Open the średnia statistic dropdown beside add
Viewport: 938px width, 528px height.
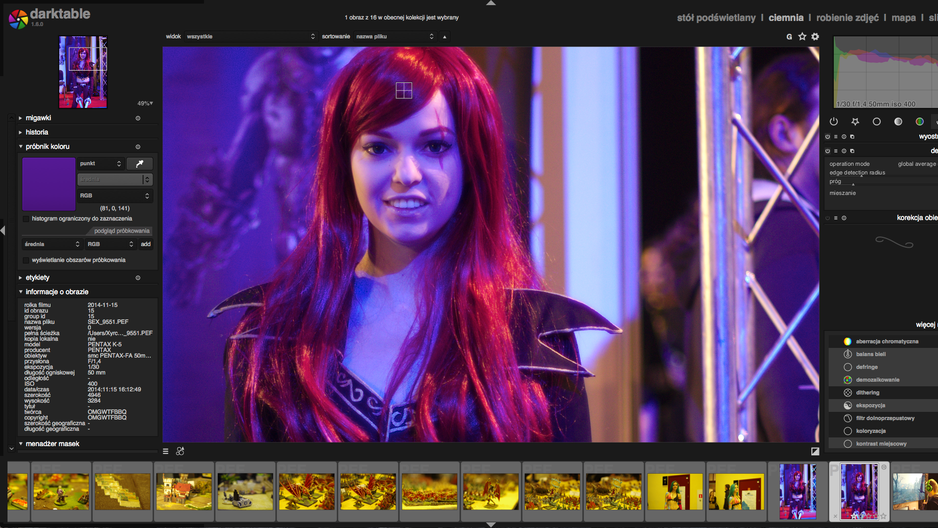[51, 245]
